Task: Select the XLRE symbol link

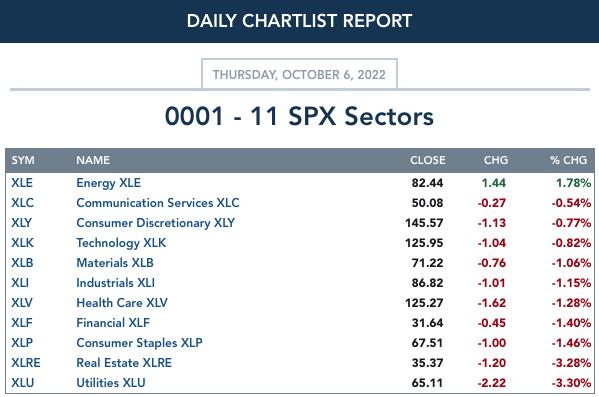Action: (26, 363)
